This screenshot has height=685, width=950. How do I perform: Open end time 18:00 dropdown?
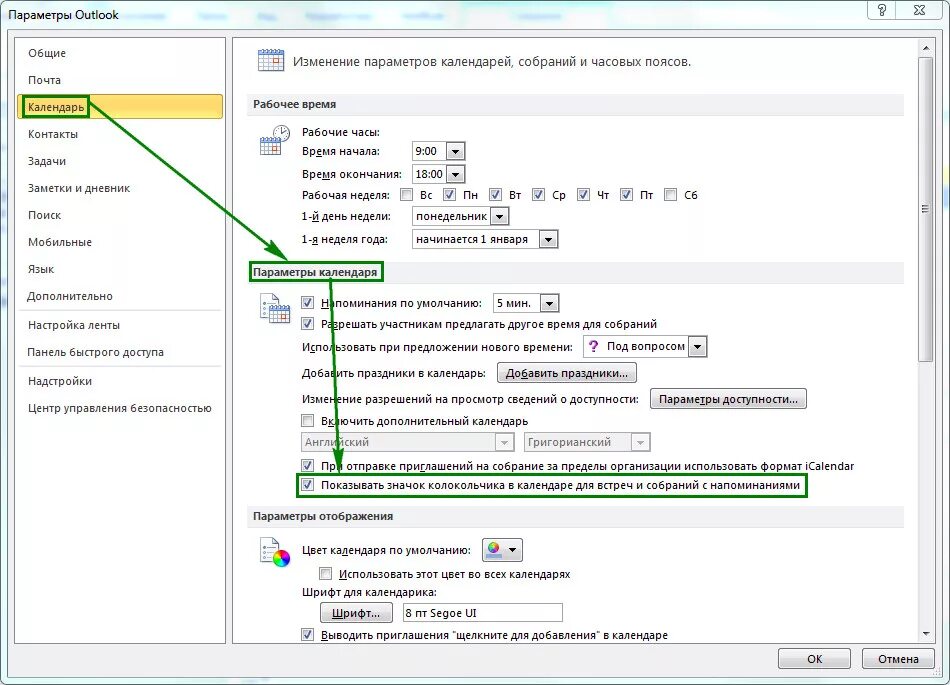tap(455, 174)
